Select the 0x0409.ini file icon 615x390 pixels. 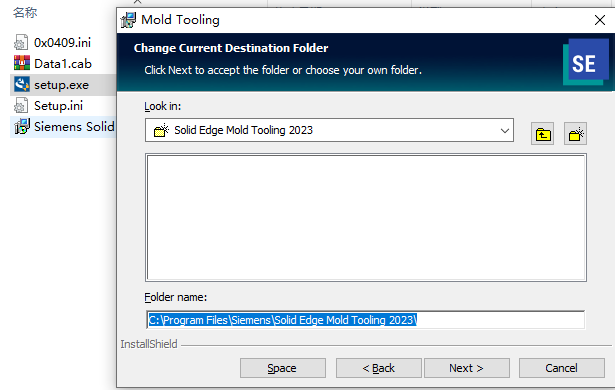(x=21, y=42)
